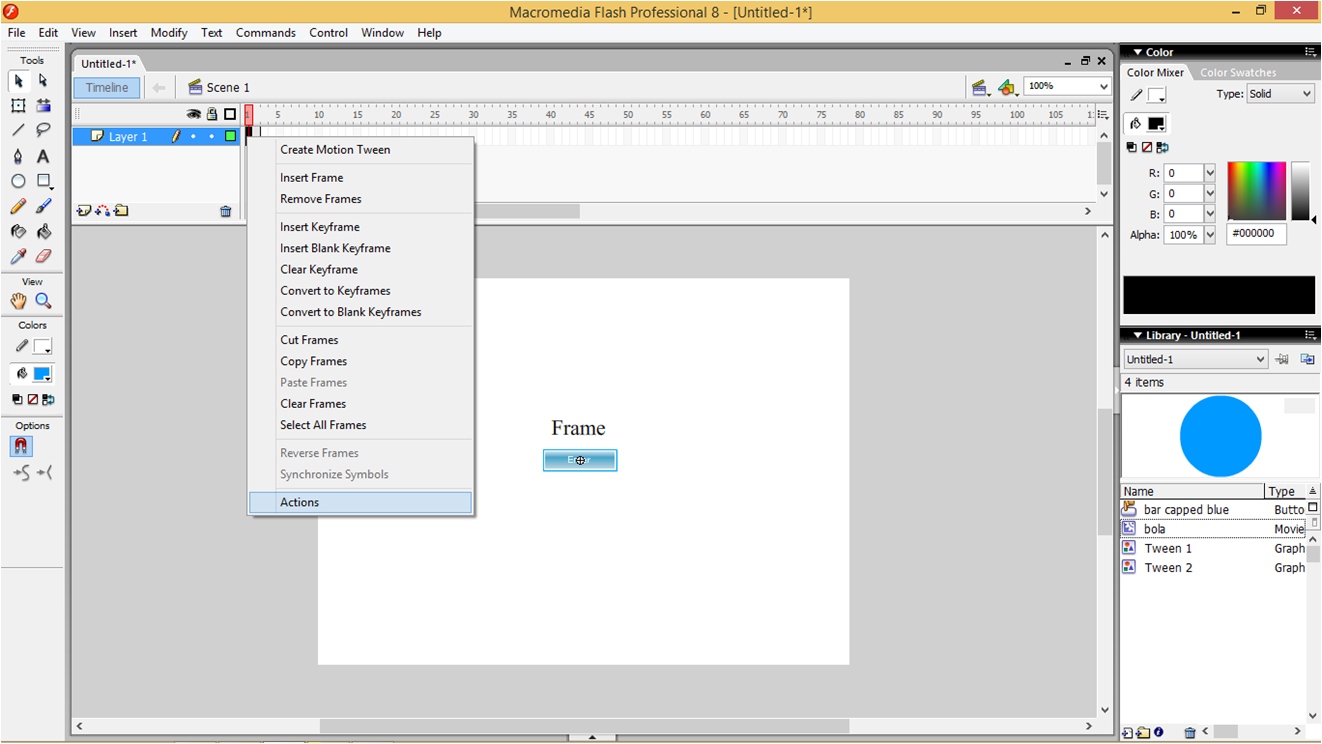Toggle Snap to Objects magnet option
The image size is (1322, 744).
click(21, 446)
